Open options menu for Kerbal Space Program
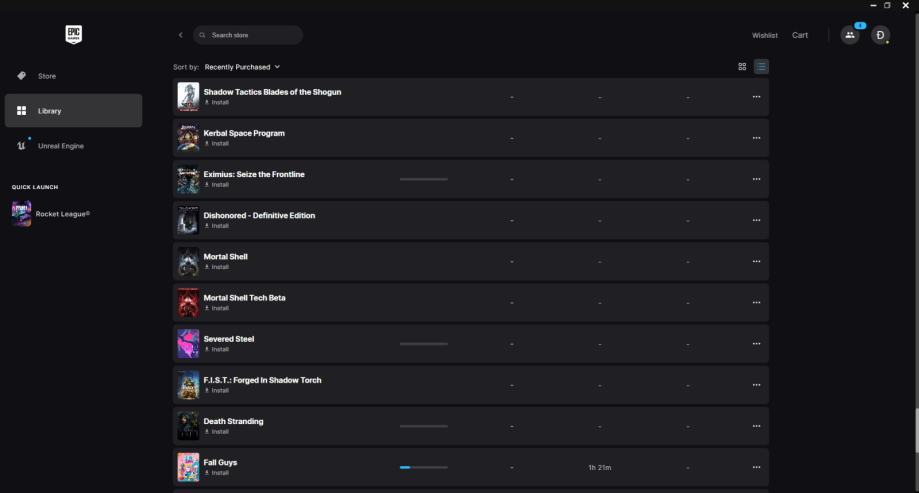 coord(756,138)
